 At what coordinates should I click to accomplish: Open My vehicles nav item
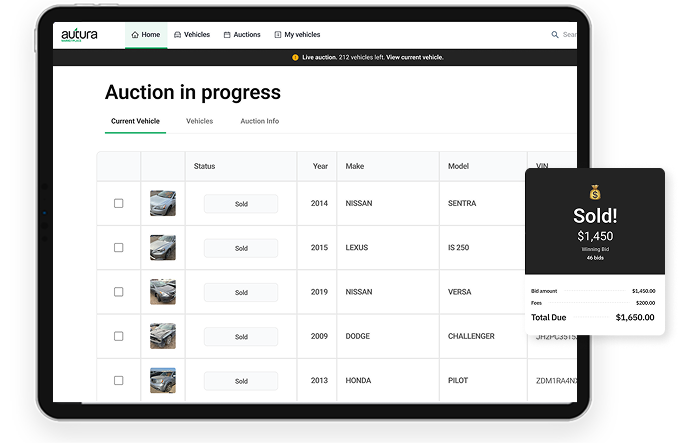coord(298,35)
